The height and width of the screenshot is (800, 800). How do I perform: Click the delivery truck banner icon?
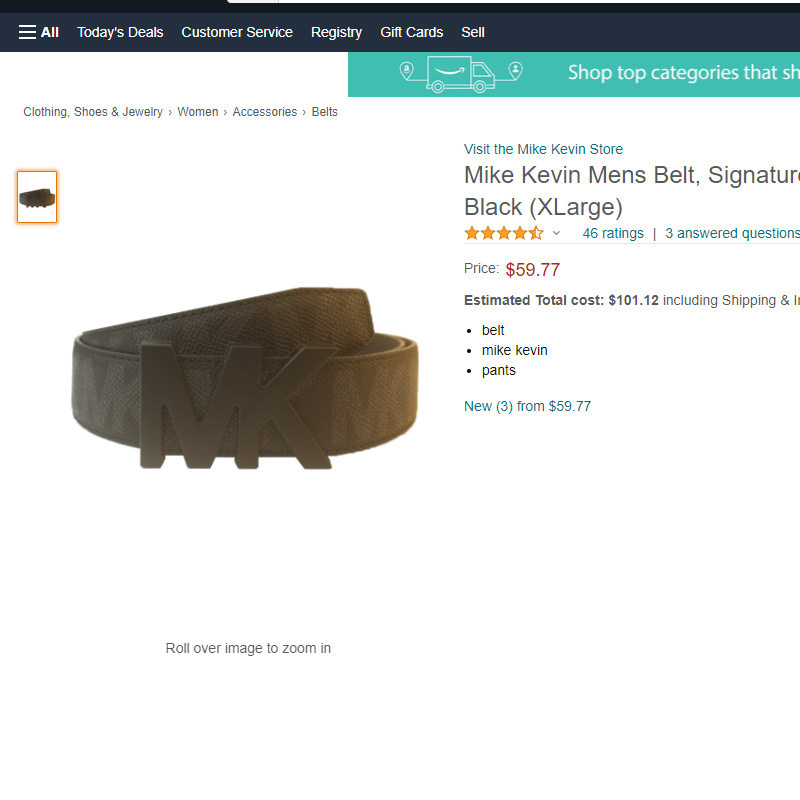coord(461,74)
